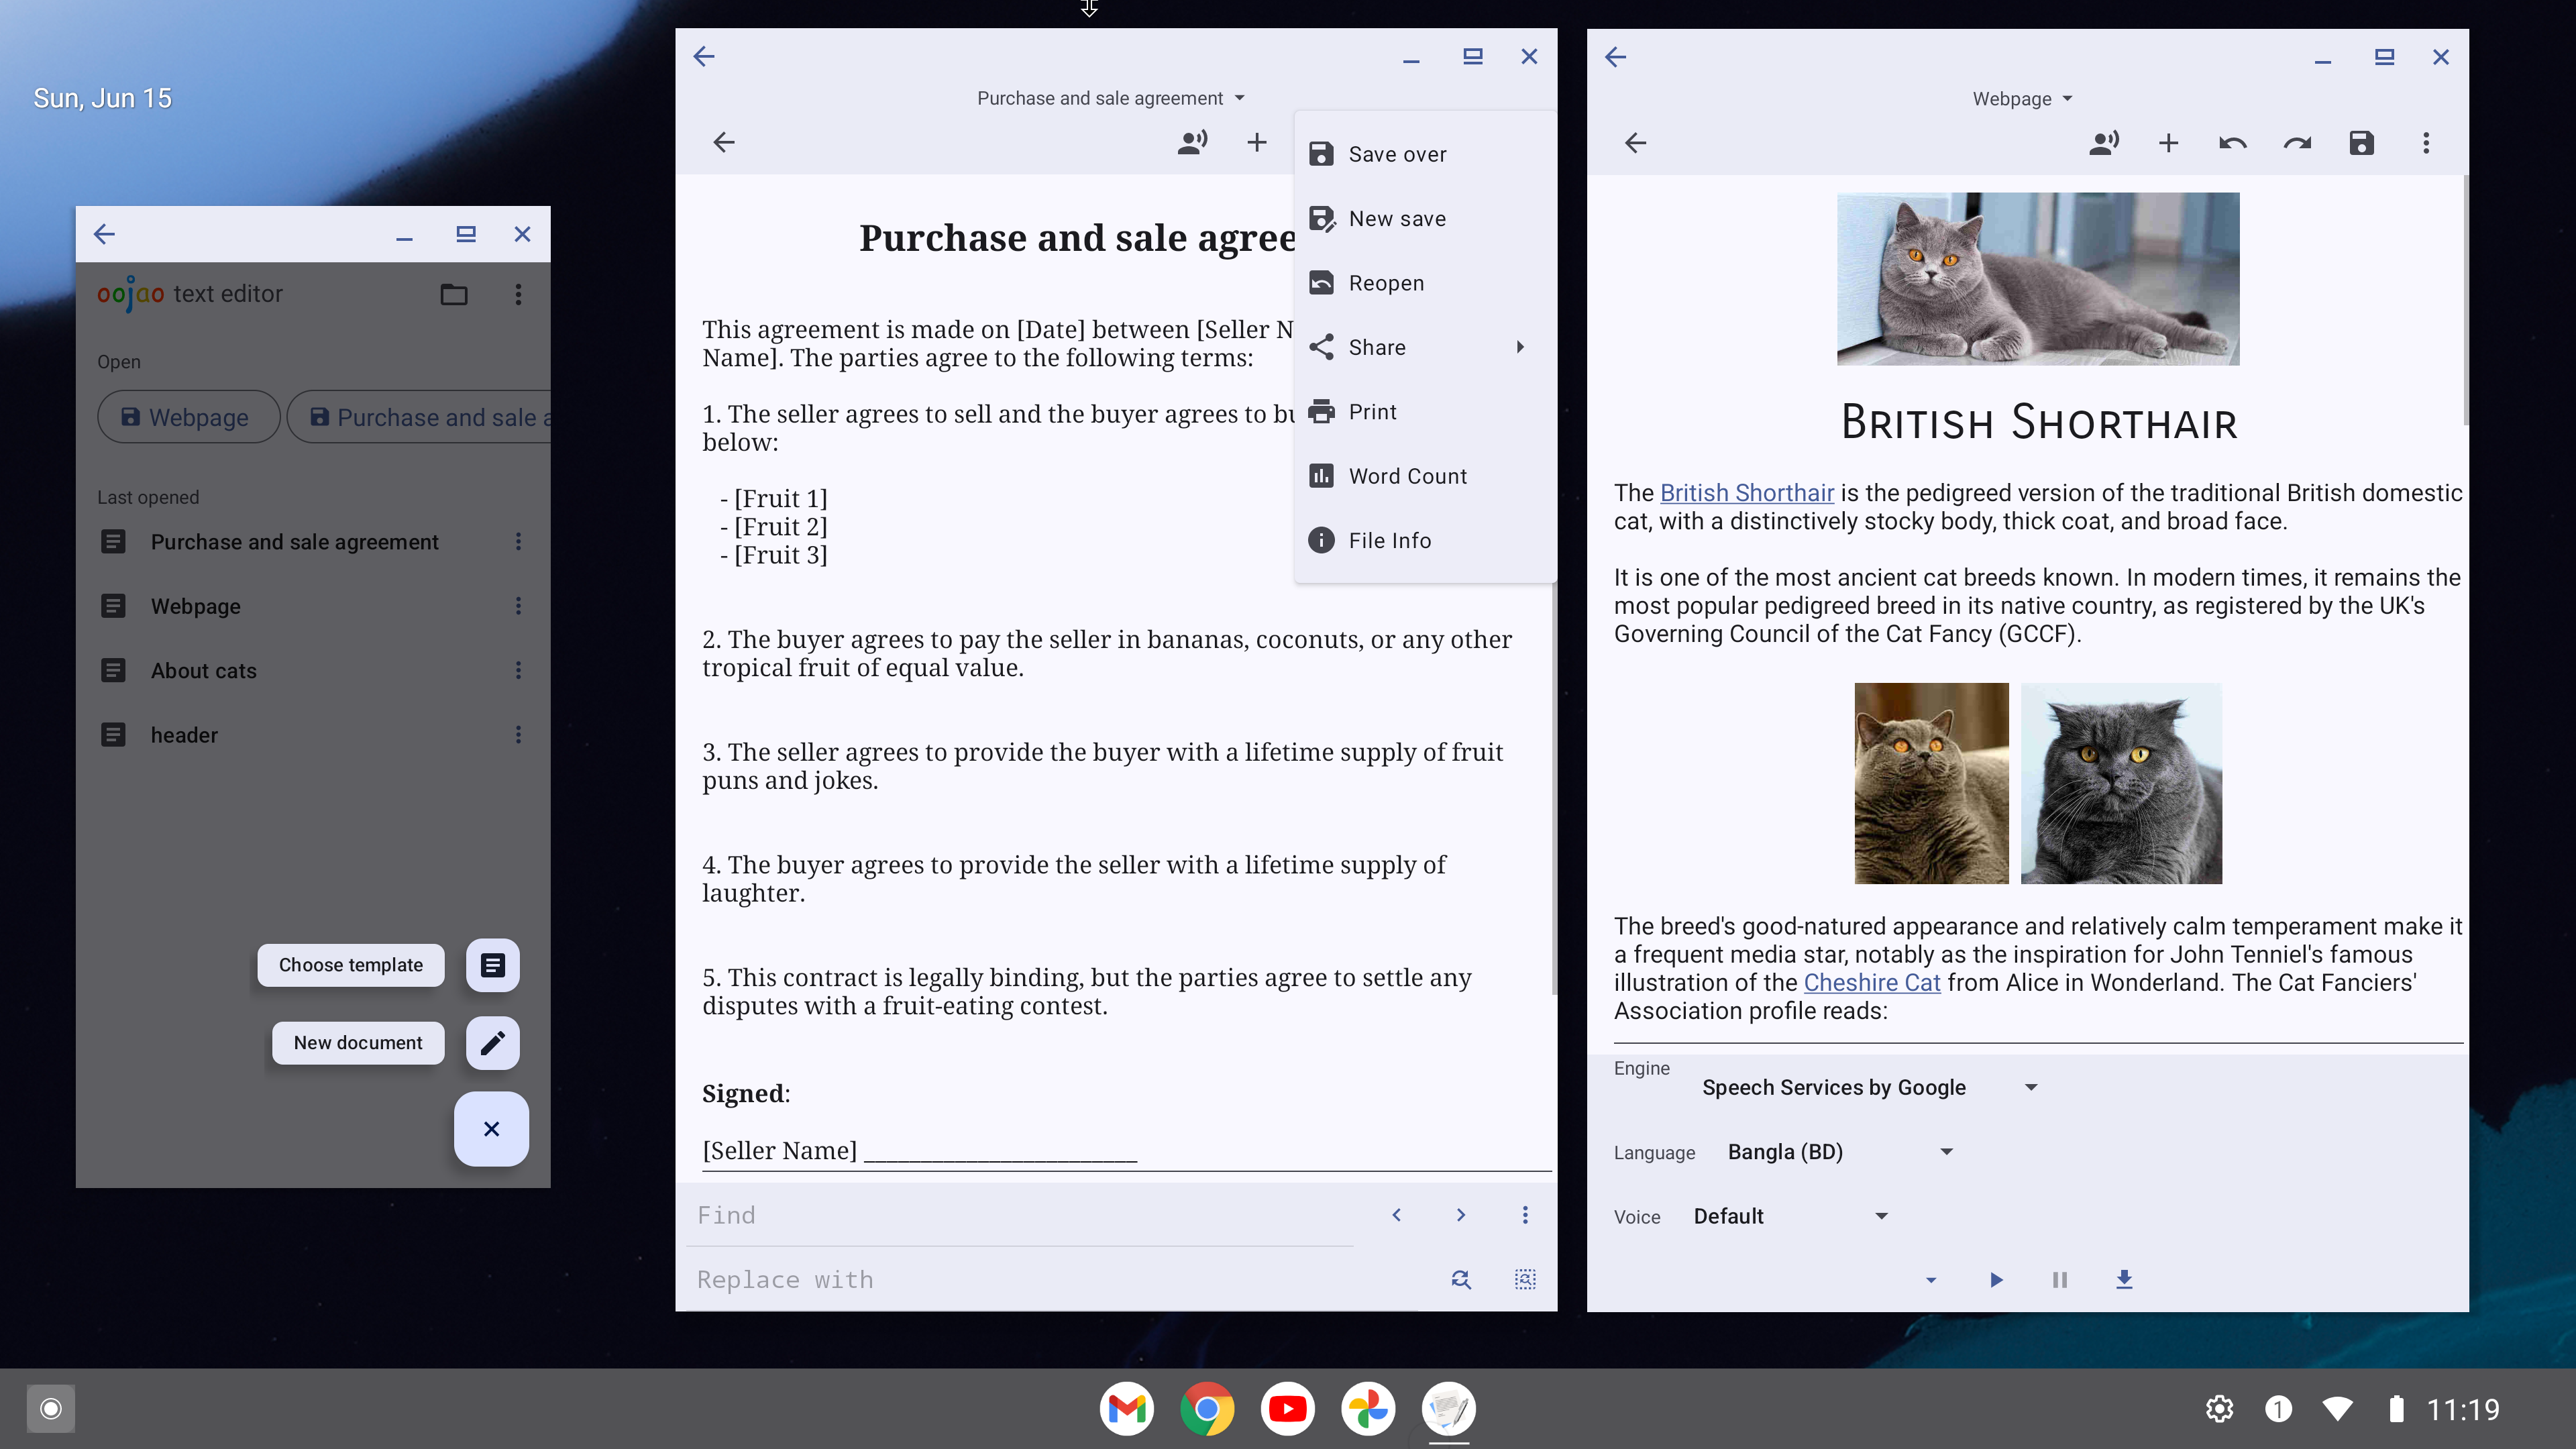The width and height of the screenshot is (2576, 1449).
Task: Open header from the Last opened list
Action: click(184, 735)
